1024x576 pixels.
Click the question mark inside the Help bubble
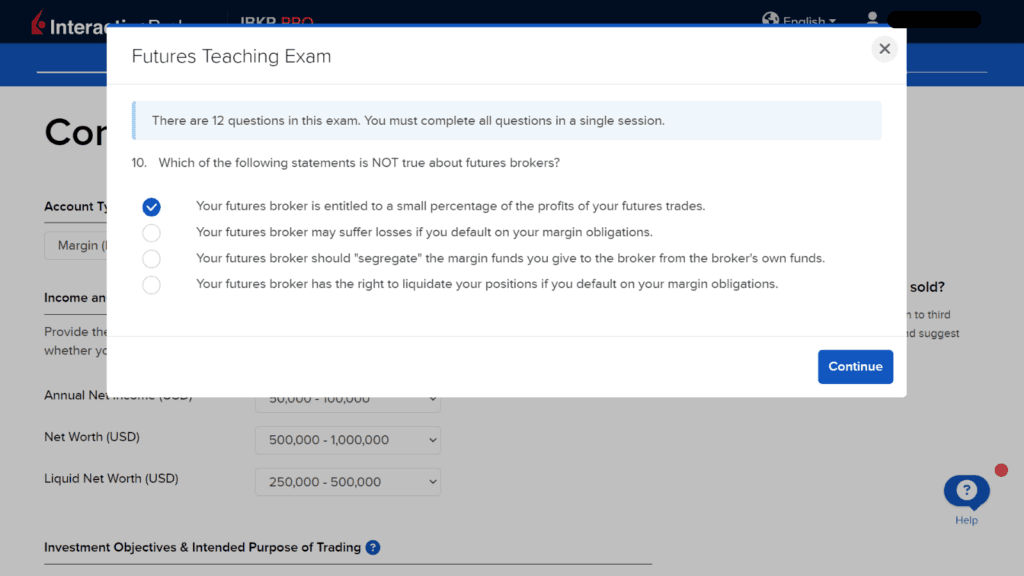[x=966, y=490]
